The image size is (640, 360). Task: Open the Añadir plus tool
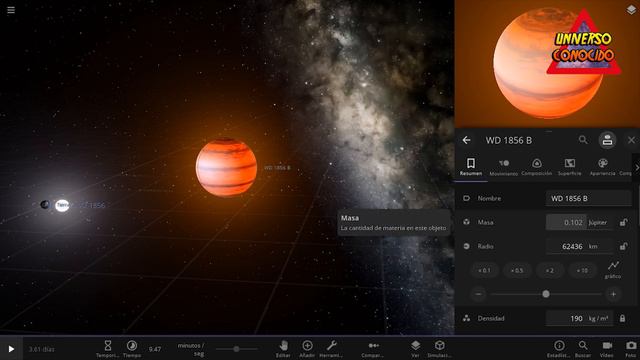[307, 349]
